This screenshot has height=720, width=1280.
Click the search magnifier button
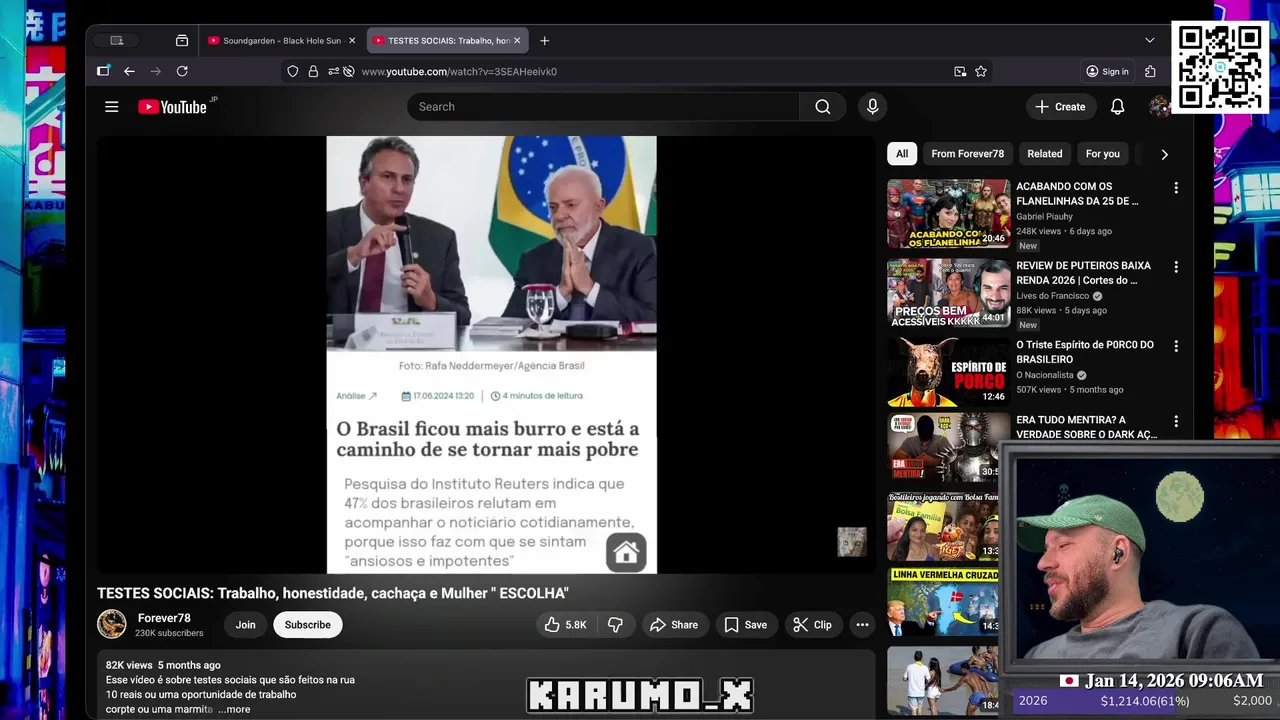(822, 107)
